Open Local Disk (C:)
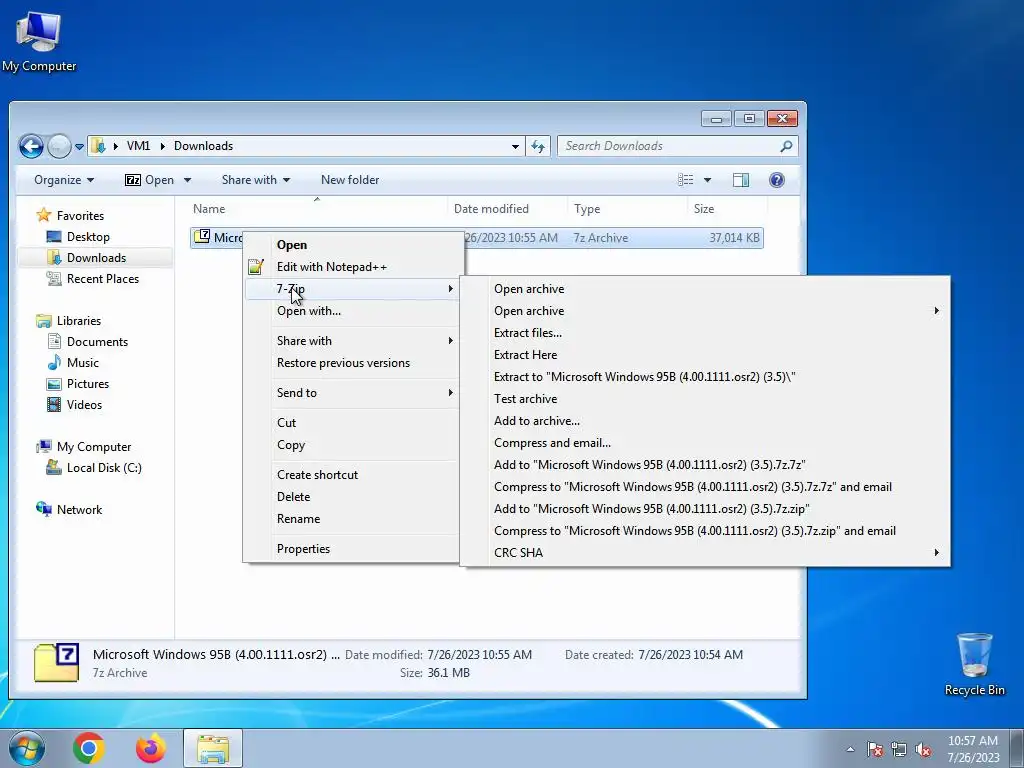 (x=104, y=468)
